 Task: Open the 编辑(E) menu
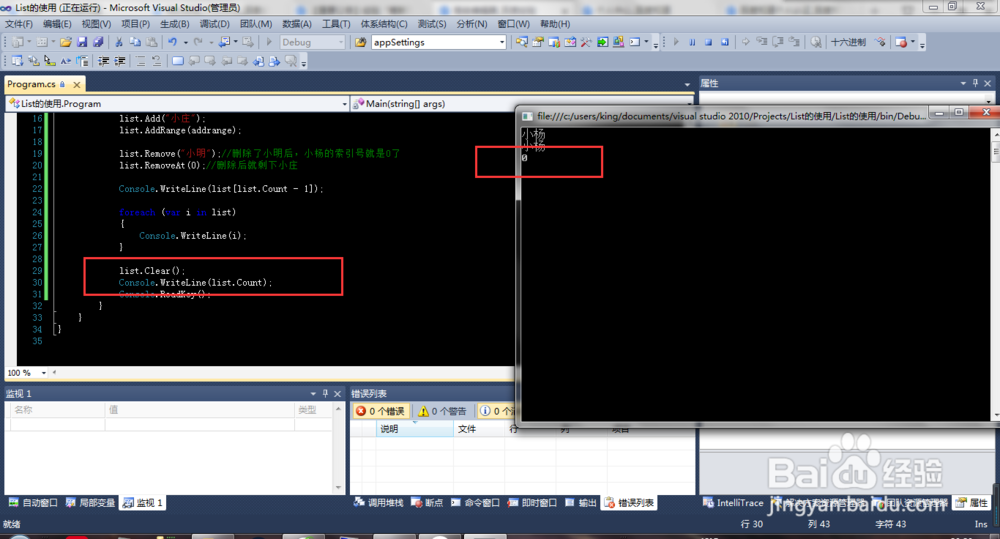(57, 24)
